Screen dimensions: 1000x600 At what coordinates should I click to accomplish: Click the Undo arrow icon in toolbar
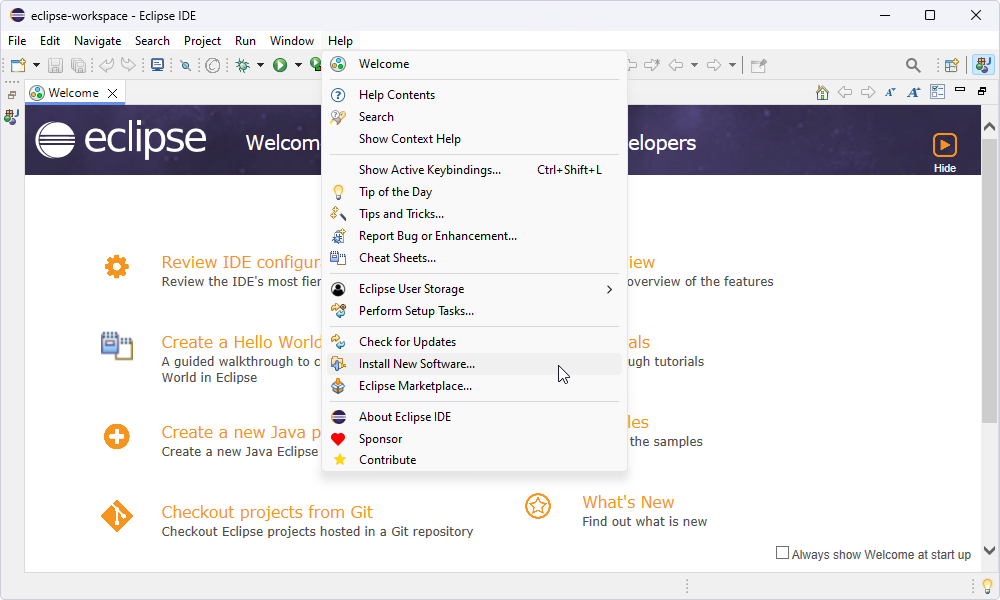(107, 65)
